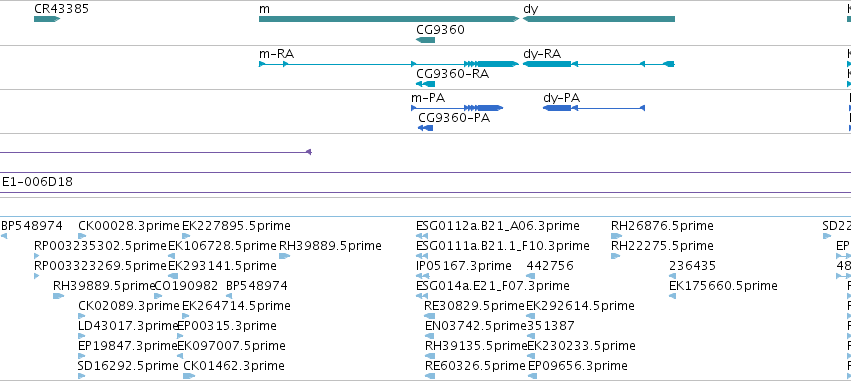Click the purple arrowhead ending the long line
This screenshot has width=851, height=381.
[x=309, y=152]
